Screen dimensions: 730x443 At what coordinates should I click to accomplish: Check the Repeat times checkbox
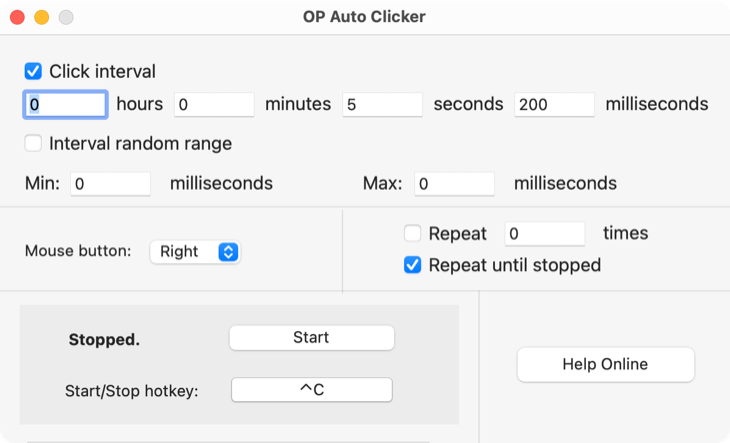tap(412, 233)
